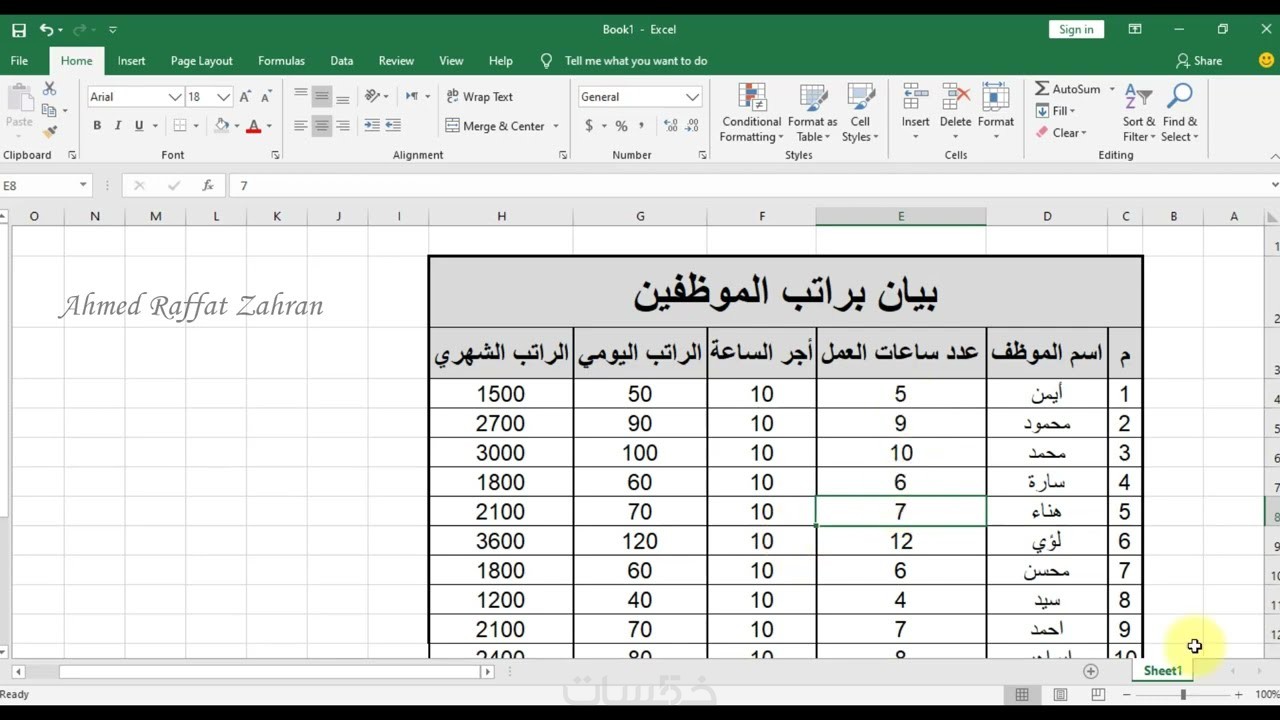Increase font size with the large A icon

pyautogui.click(x=245, y=97)
